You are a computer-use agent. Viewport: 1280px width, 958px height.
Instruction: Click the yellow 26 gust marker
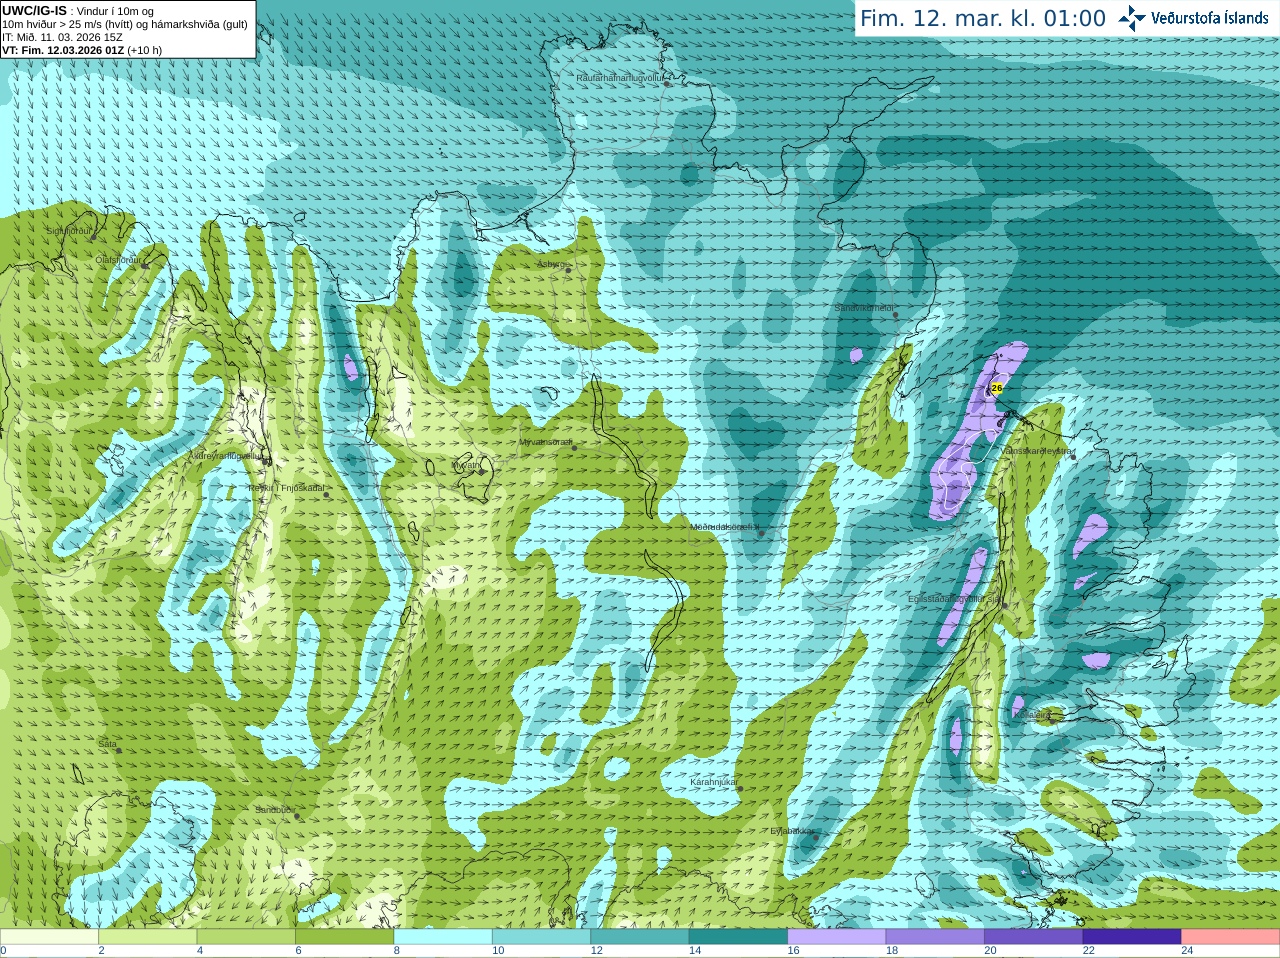click(996, 388)
